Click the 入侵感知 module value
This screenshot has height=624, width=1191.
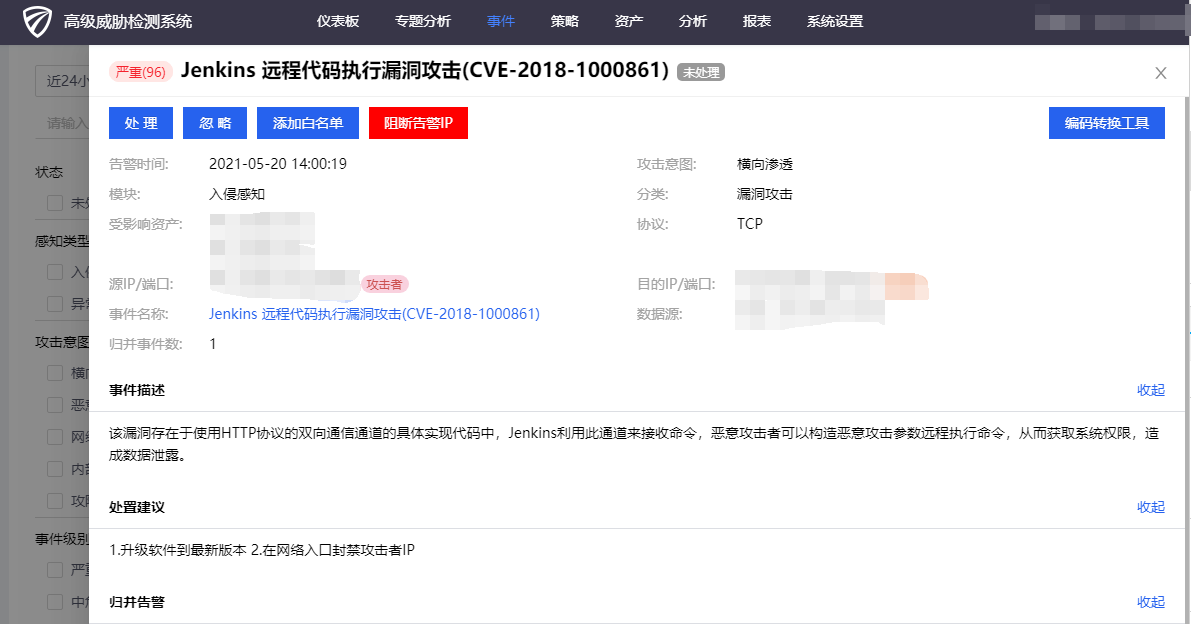pyautogui.click(x=237, y=194)
